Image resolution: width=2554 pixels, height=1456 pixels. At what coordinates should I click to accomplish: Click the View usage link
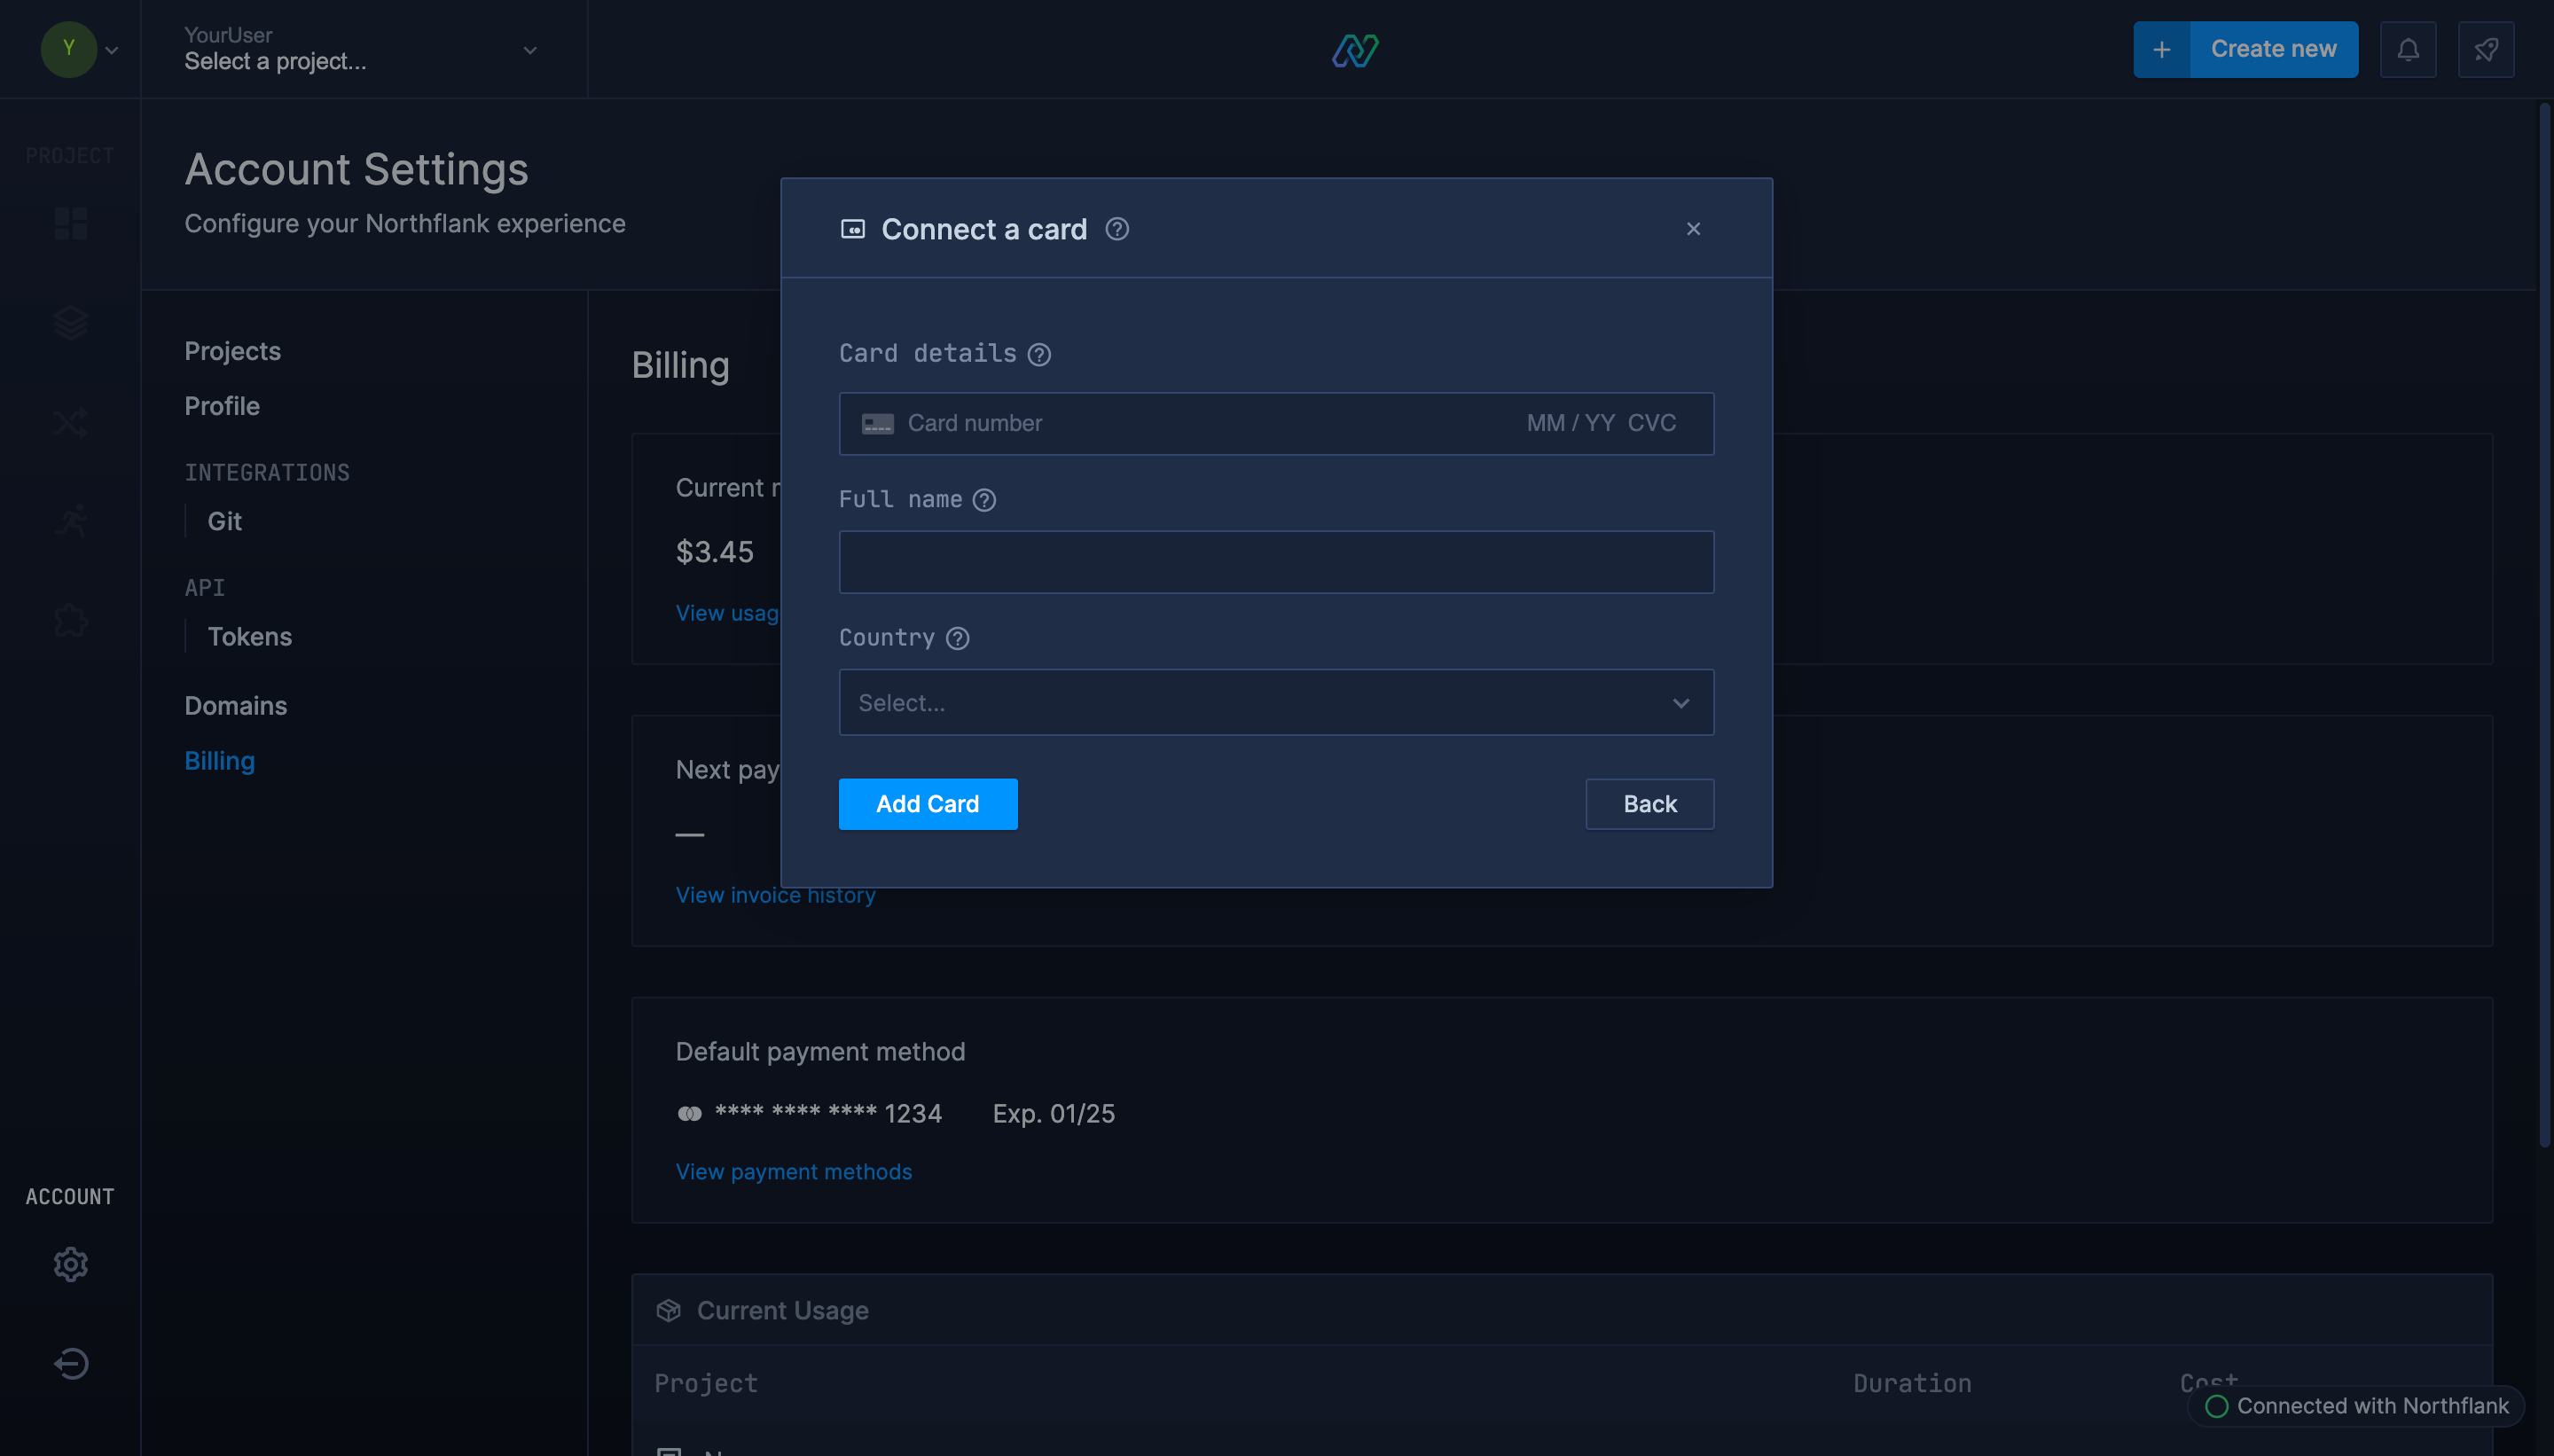click(727, 613)
